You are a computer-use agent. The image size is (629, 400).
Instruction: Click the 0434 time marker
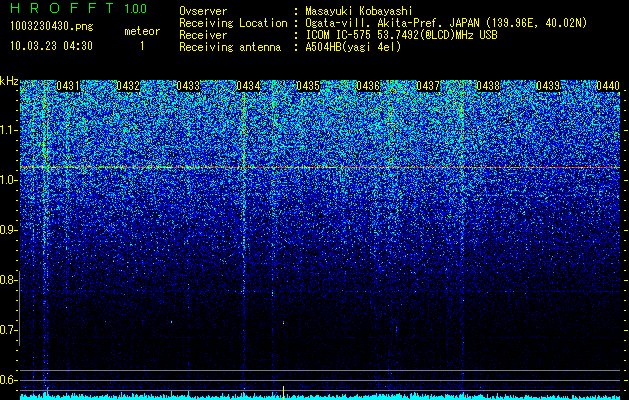(248, 86)
